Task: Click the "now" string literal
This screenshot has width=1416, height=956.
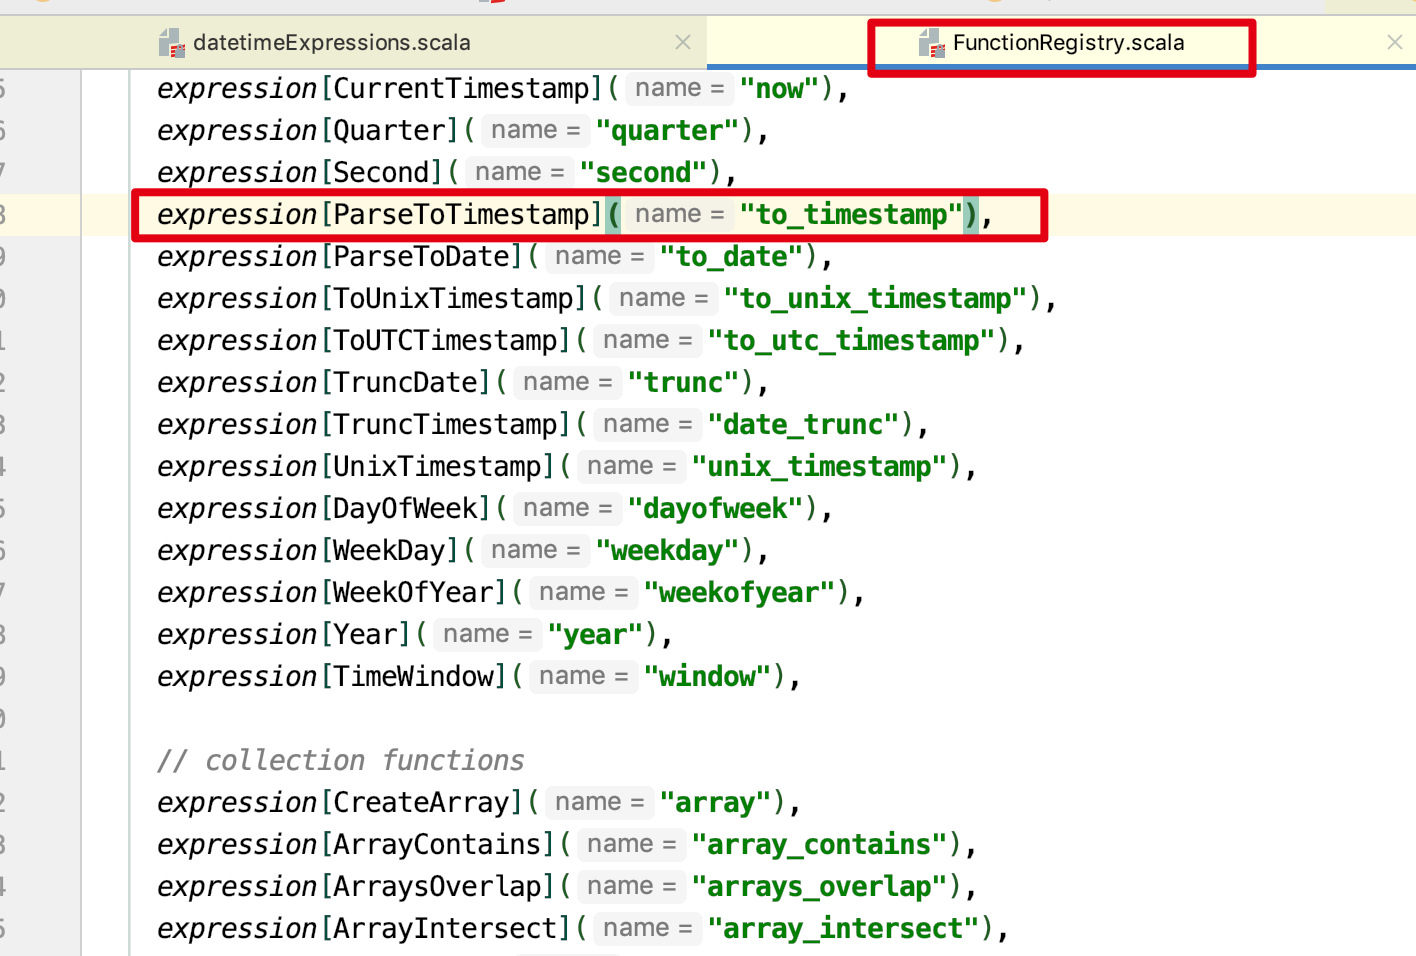Action: 779,88
